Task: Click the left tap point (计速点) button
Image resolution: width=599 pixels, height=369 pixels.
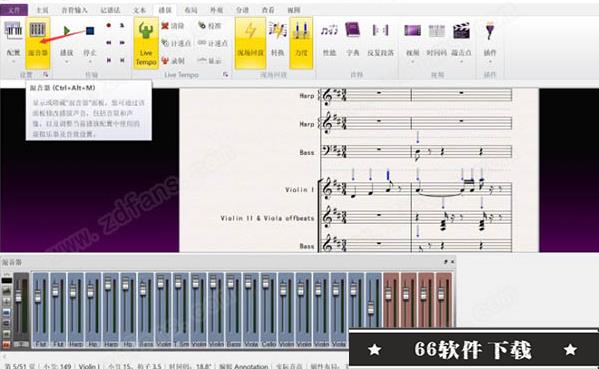Action: point(176,43)
